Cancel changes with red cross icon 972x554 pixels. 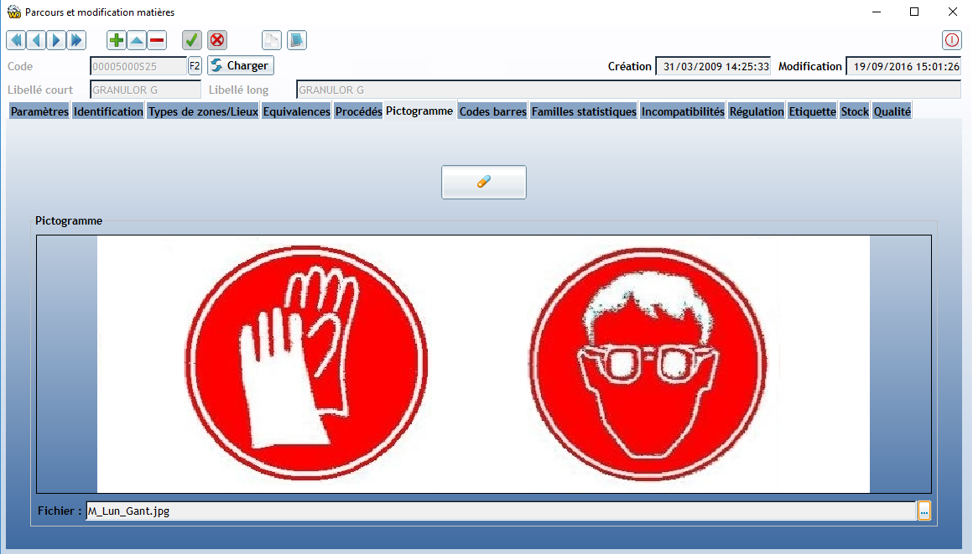(x=217, y=40)
